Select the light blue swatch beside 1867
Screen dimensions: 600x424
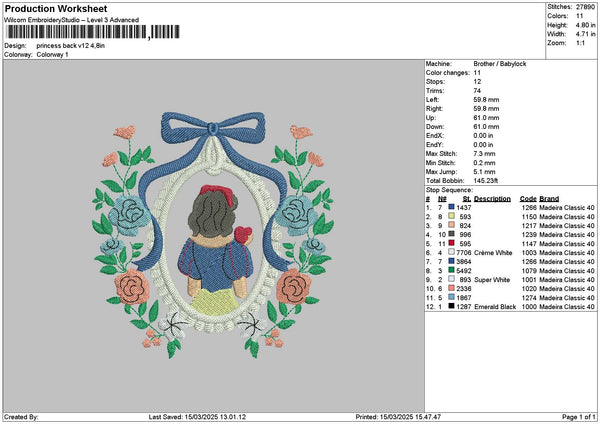[x=452, y=297]
